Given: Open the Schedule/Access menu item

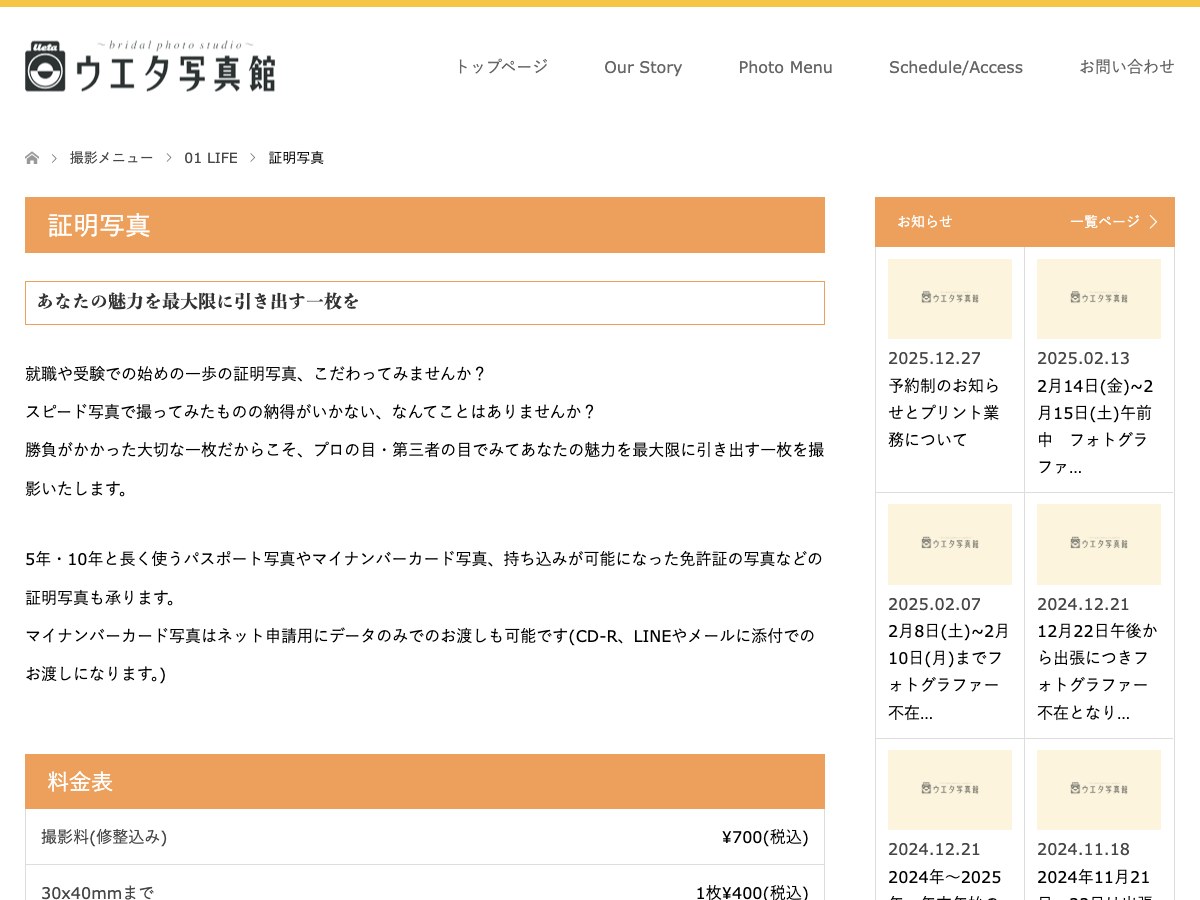Looking at the screenshot, I should pos(956,67).
